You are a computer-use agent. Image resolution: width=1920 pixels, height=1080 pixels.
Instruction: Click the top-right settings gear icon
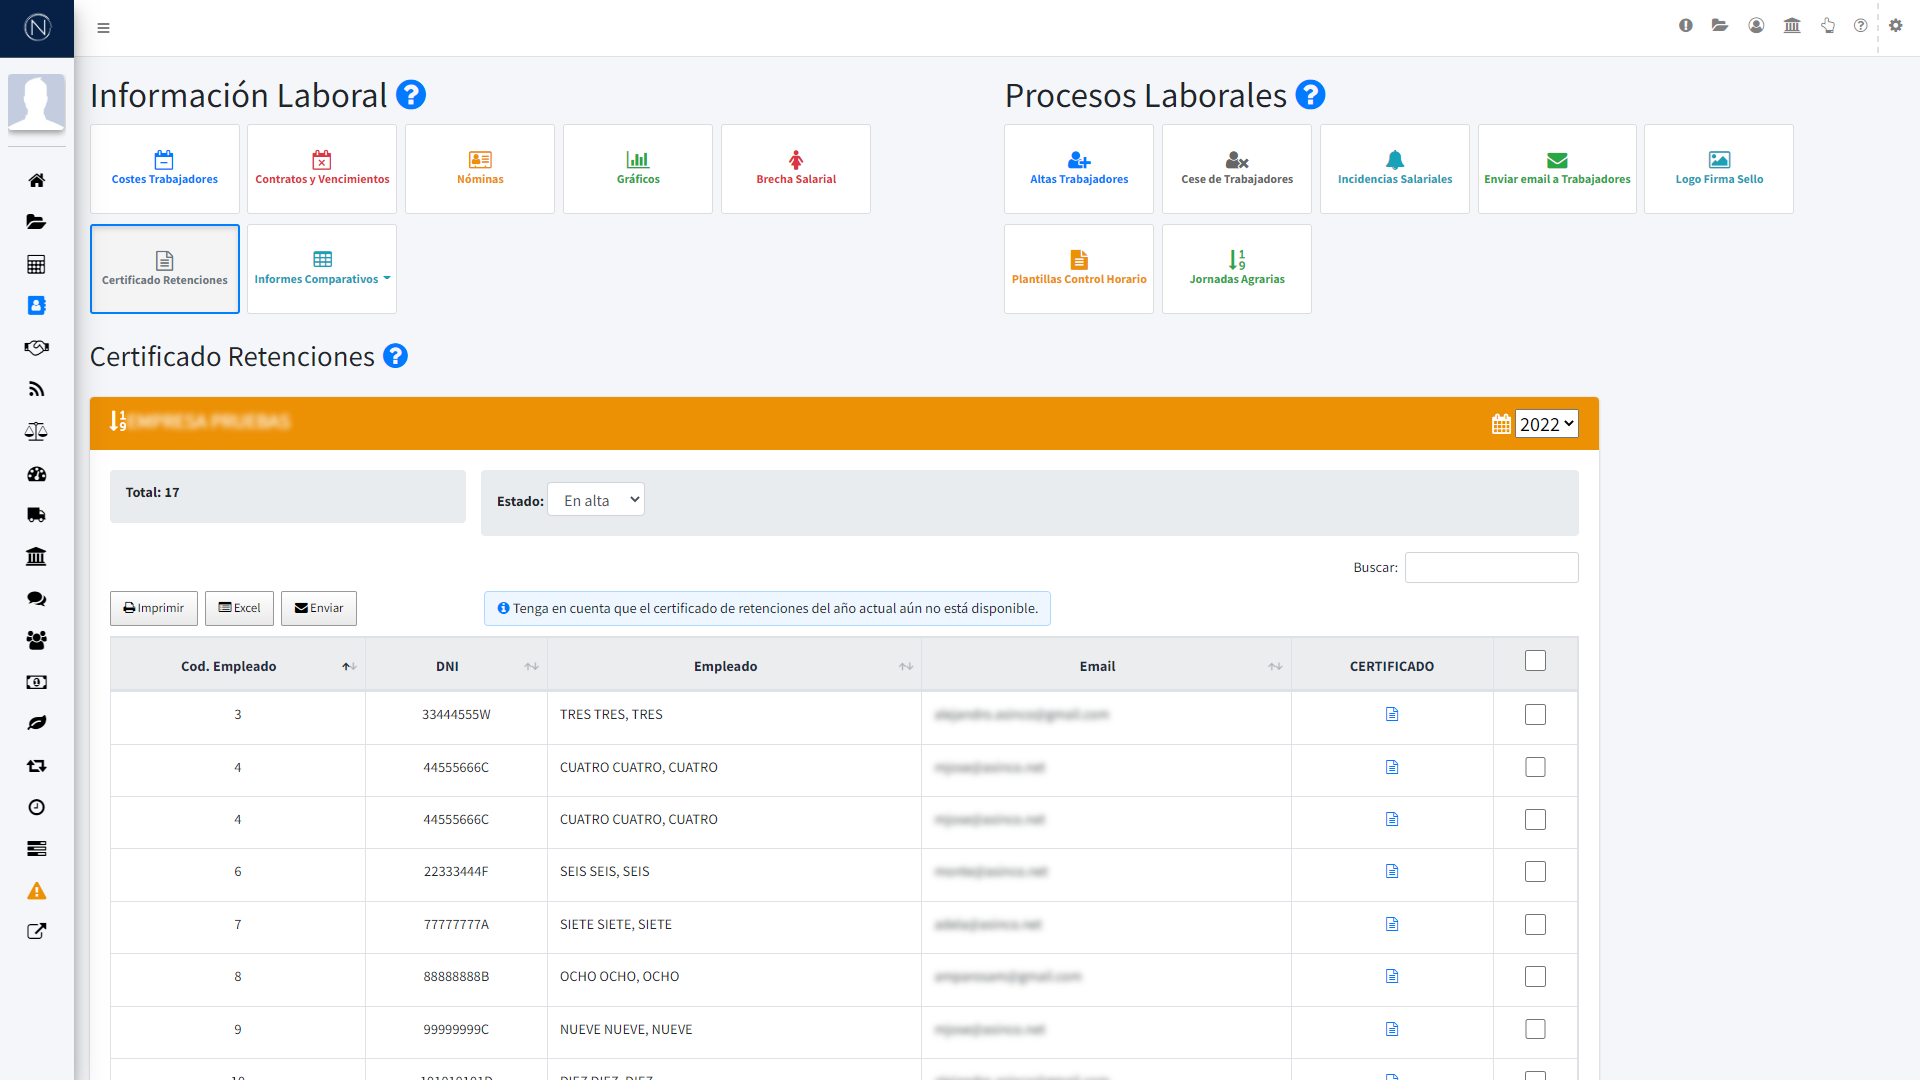coord(1895,26)
